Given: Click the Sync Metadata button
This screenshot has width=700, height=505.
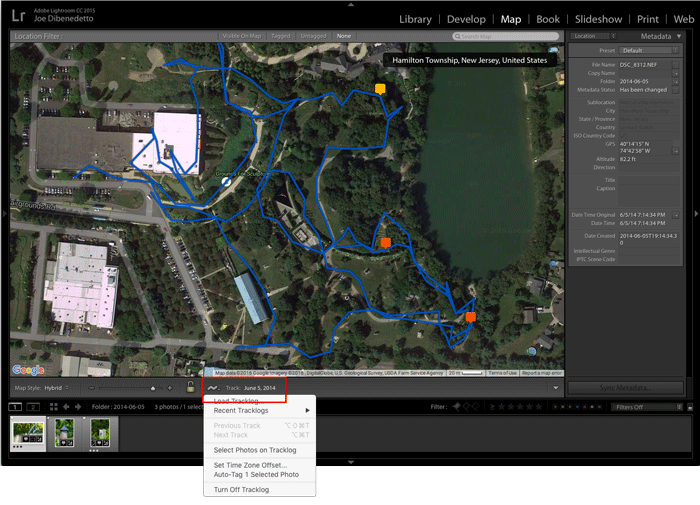Looking at the screenshot, I should coord(625,388).
